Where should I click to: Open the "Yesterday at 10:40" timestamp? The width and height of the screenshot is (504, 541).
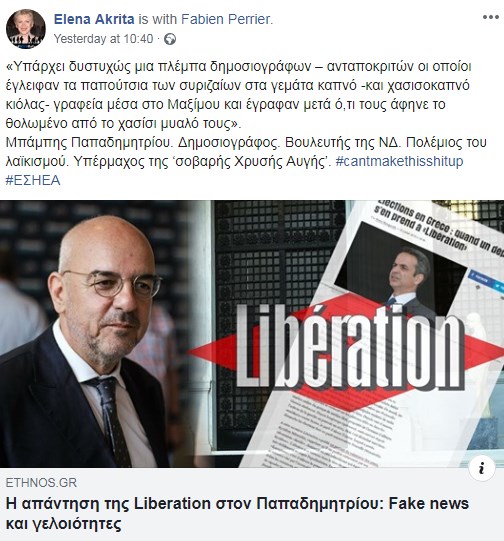click(x=103, y=39)
